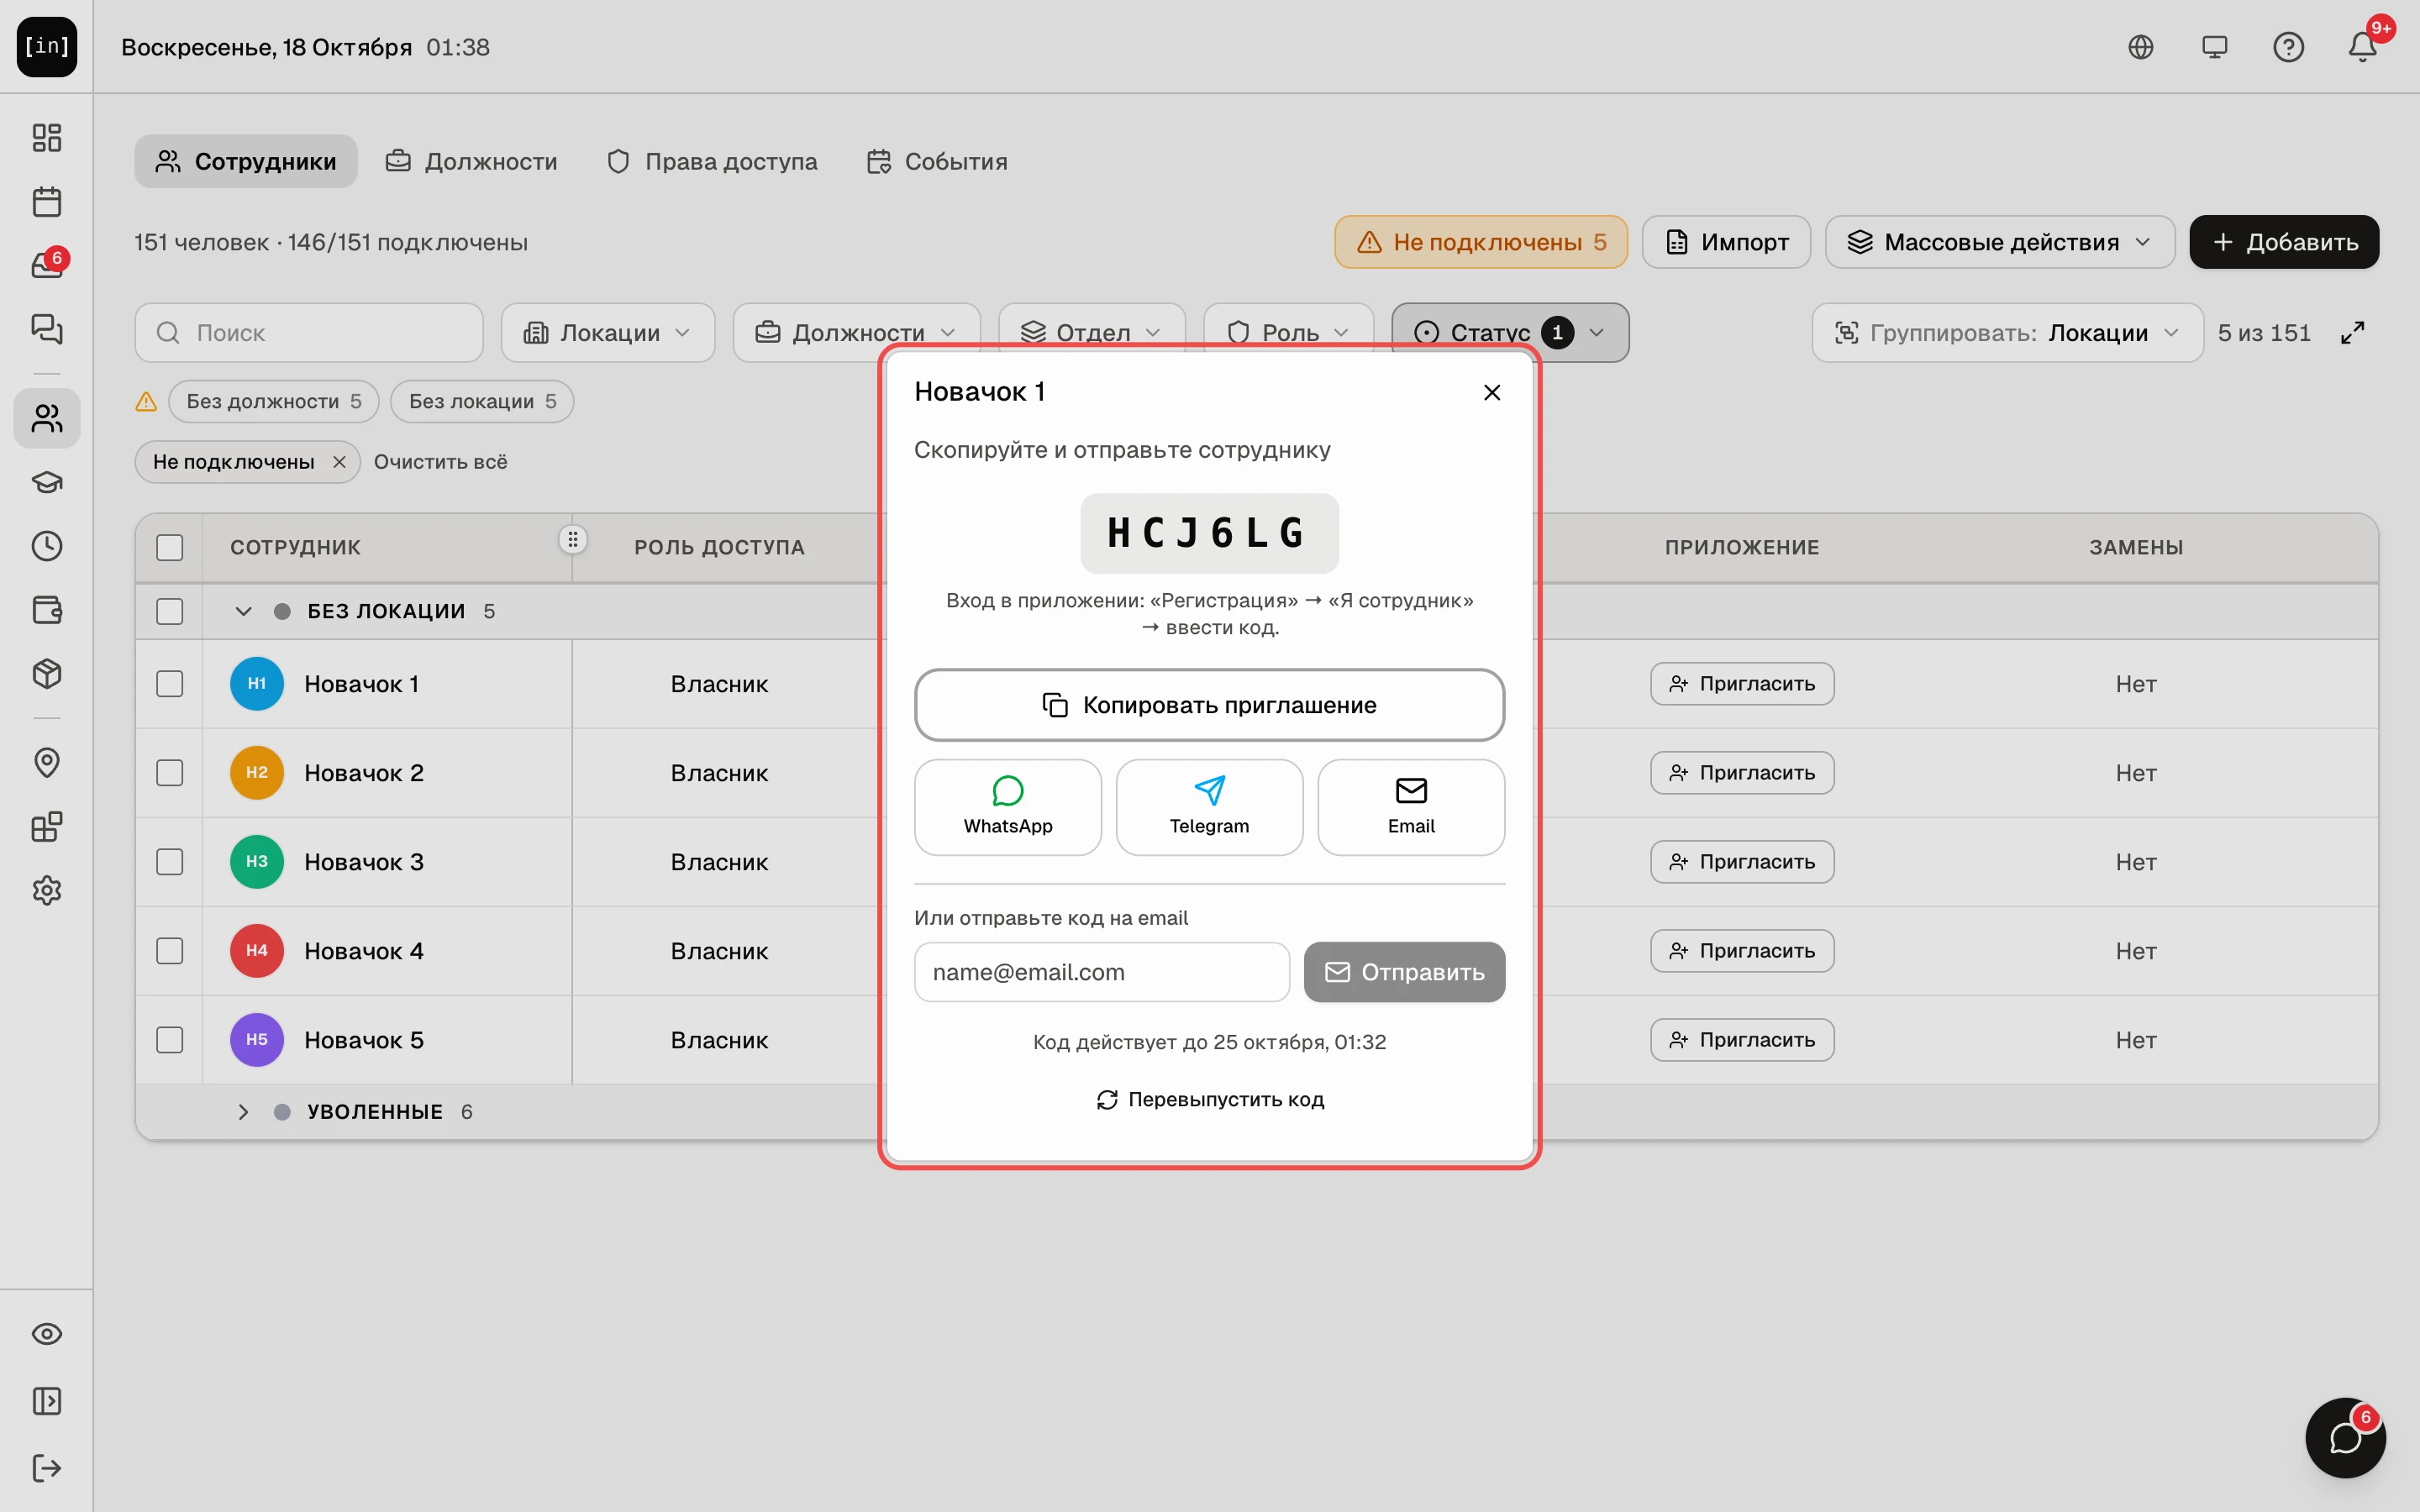Select checkbox for Новачок 5
The height and width of the screenshot is (1512, 2420).
coord(170,1040)
